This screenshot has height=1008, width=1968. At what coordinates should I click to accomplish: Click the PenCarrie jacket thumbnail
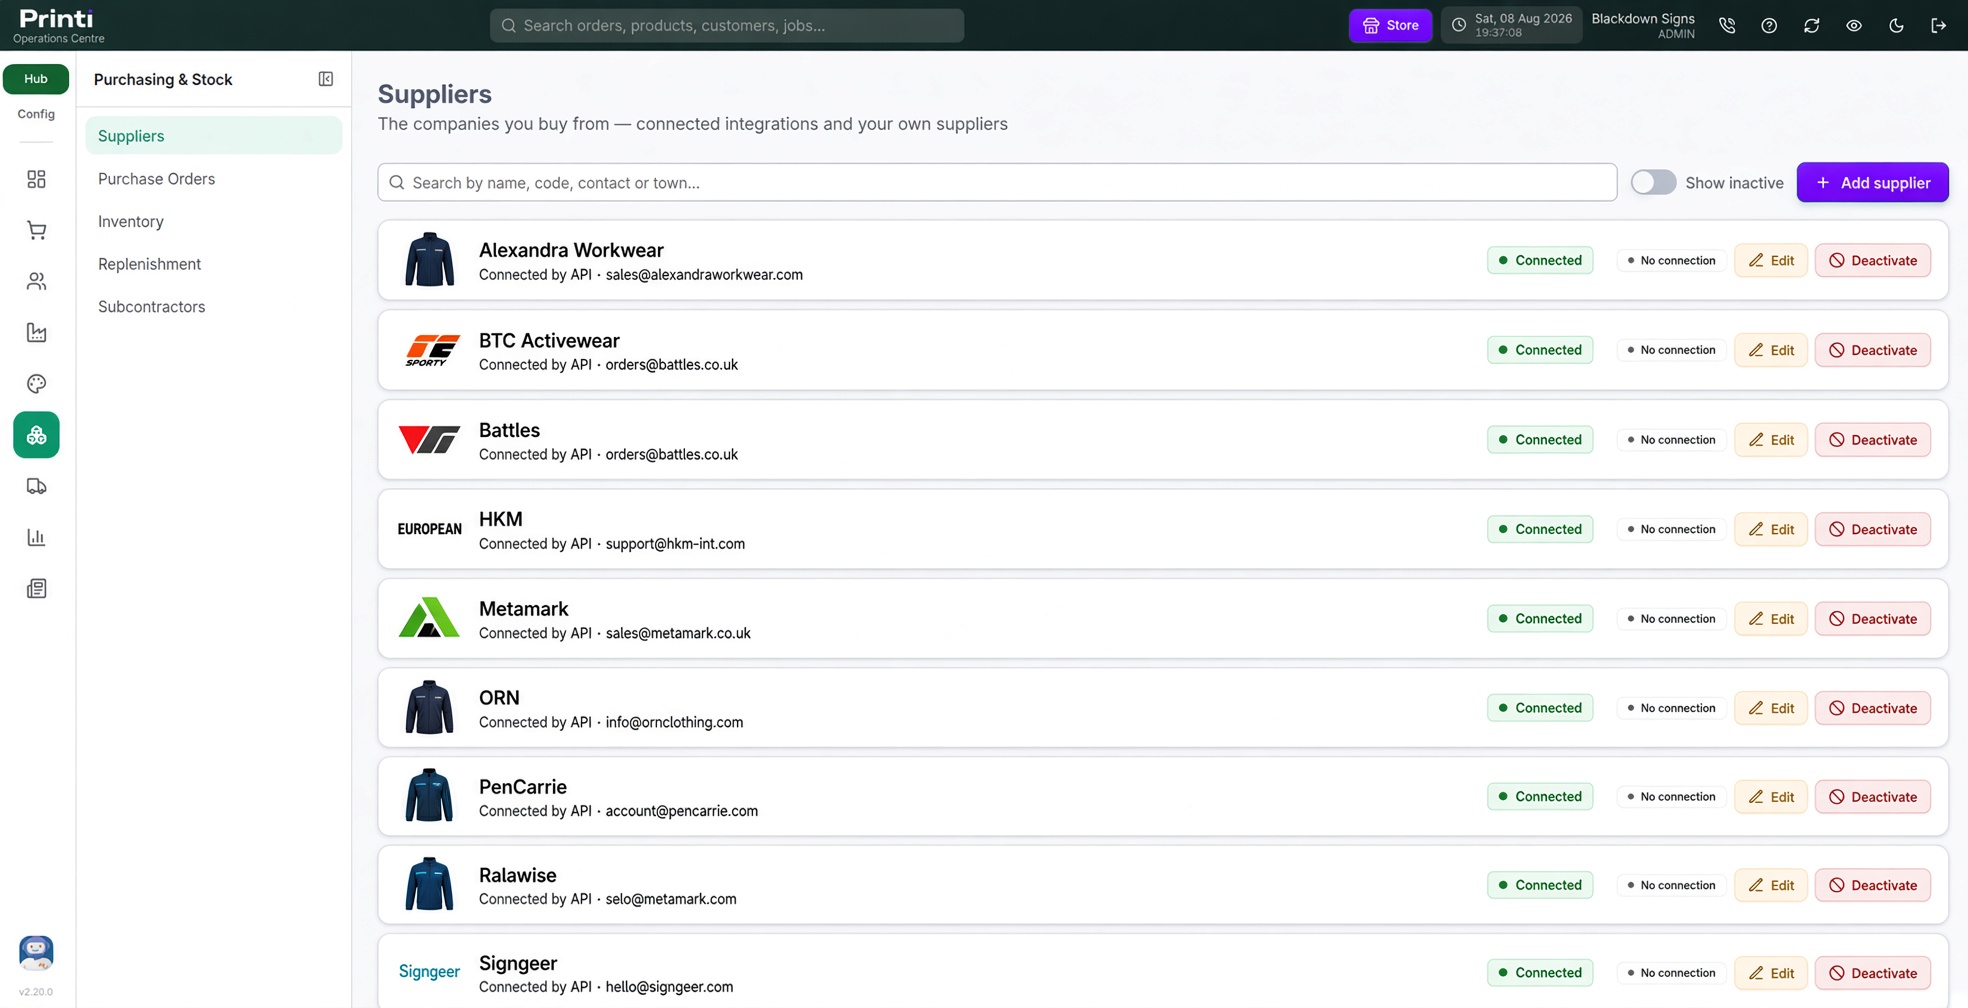coord(429,796)
